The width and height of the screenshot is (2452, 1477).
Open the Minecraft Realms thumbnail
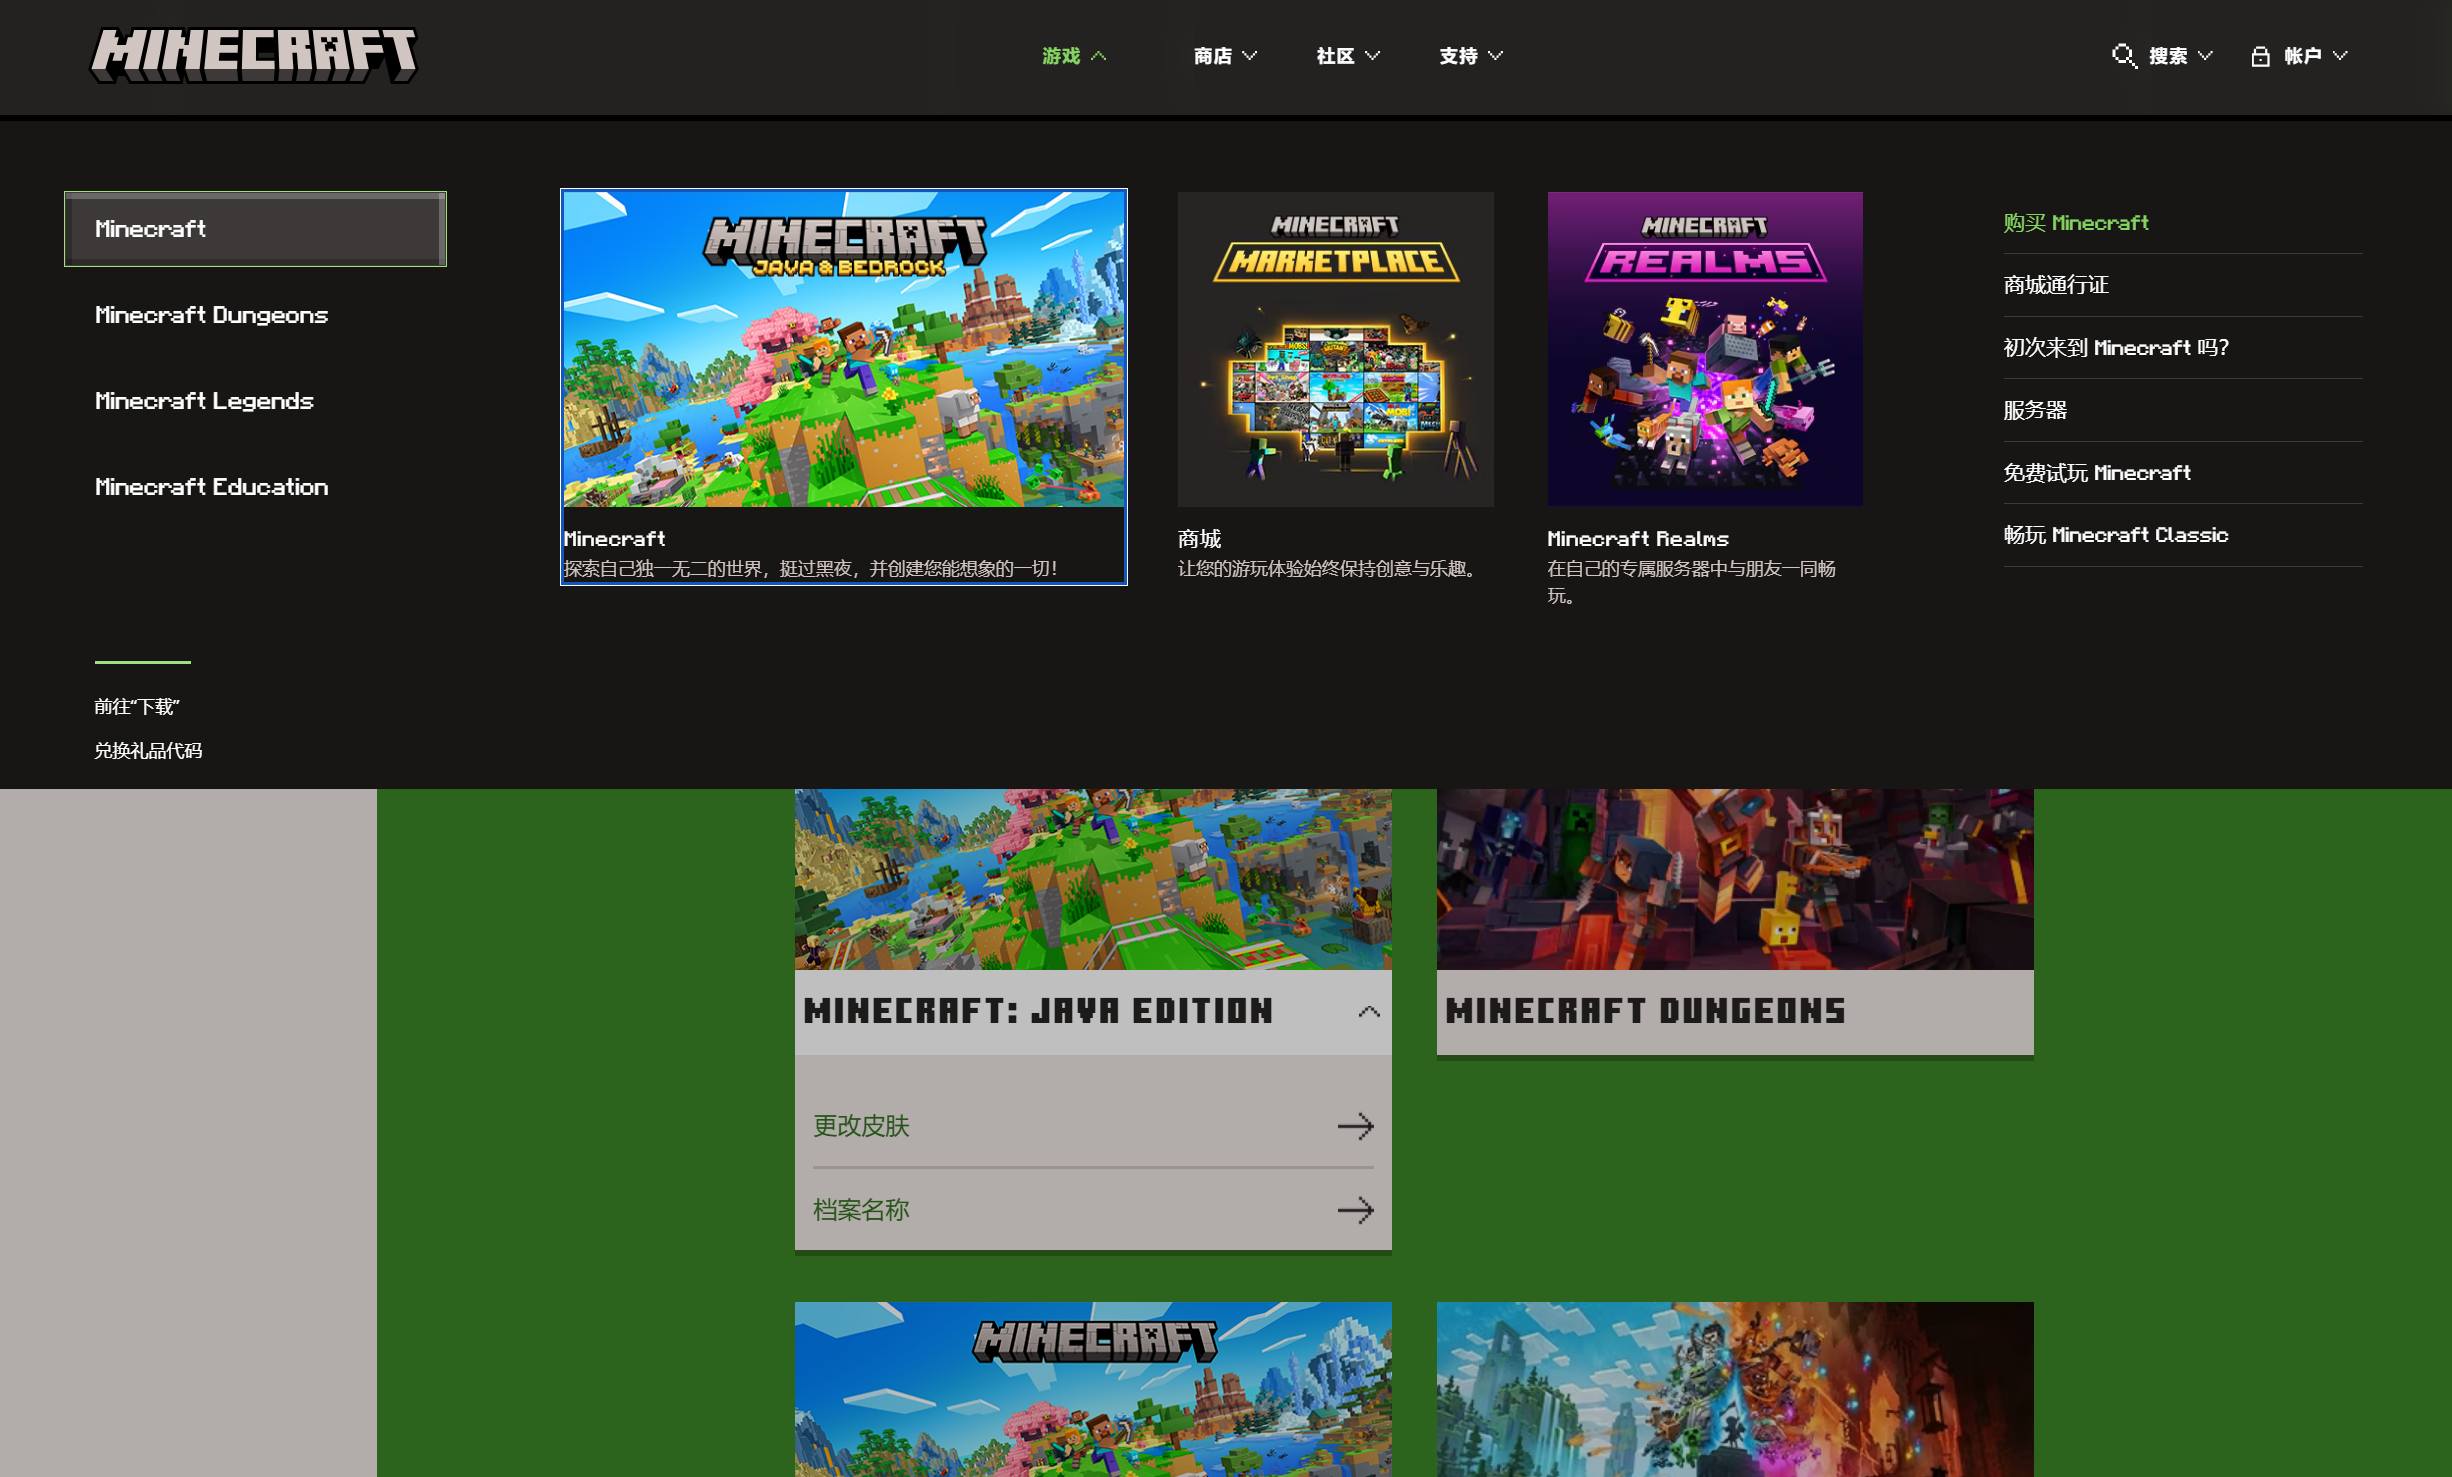[x=1704, y=349]
